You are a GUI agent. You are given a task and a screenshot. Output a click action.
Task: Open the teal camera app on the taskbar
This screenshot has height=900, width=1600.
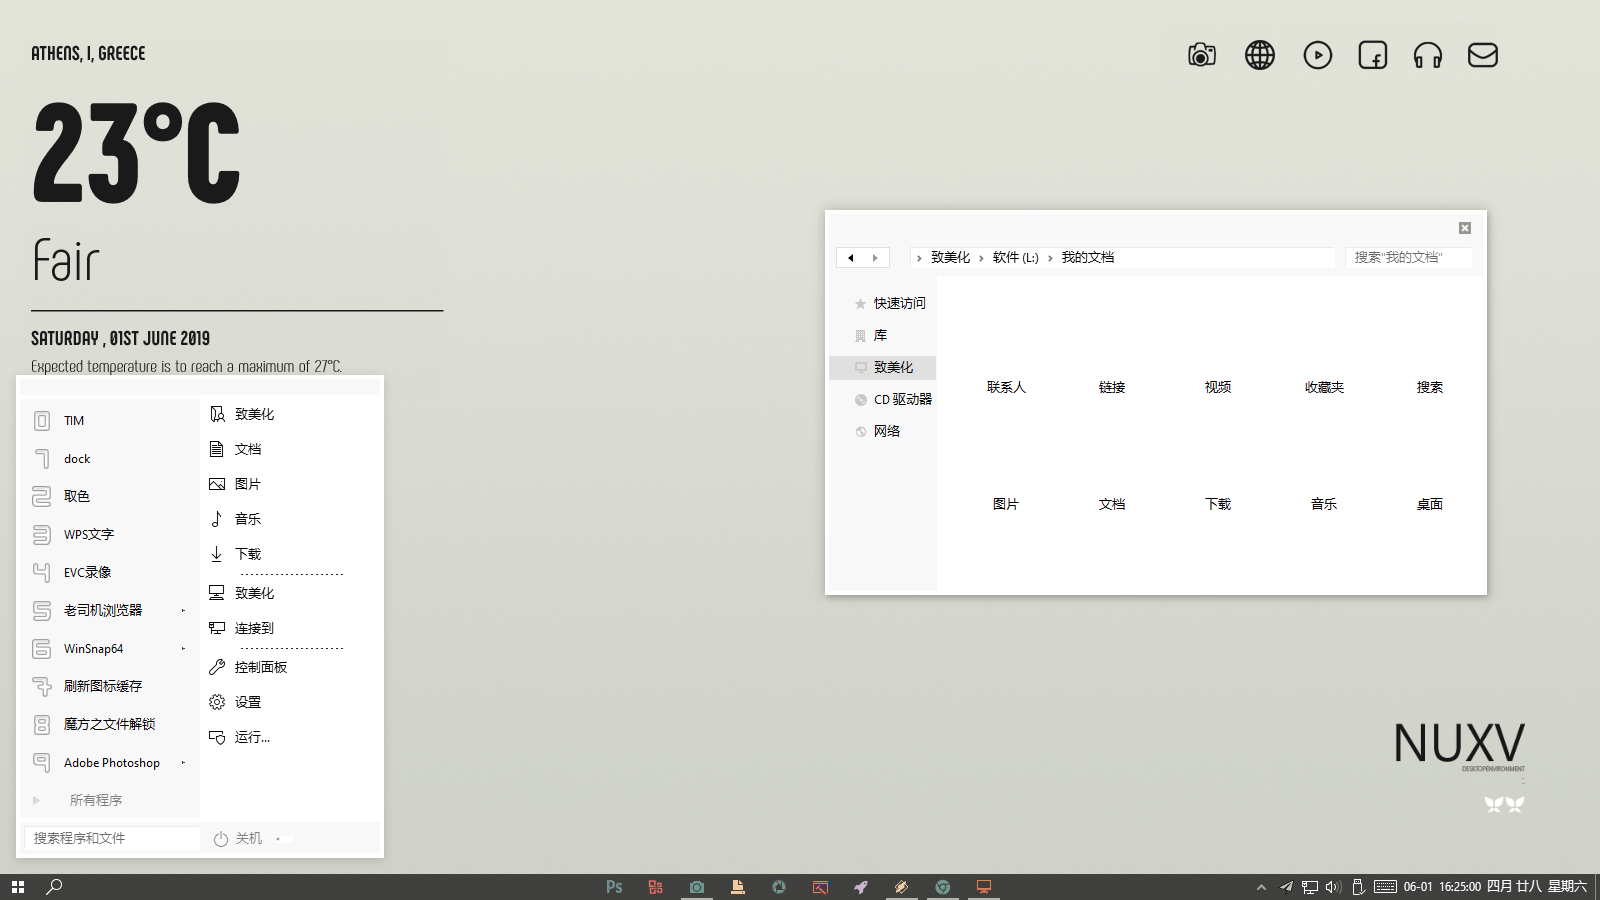(x=697, y=887)
